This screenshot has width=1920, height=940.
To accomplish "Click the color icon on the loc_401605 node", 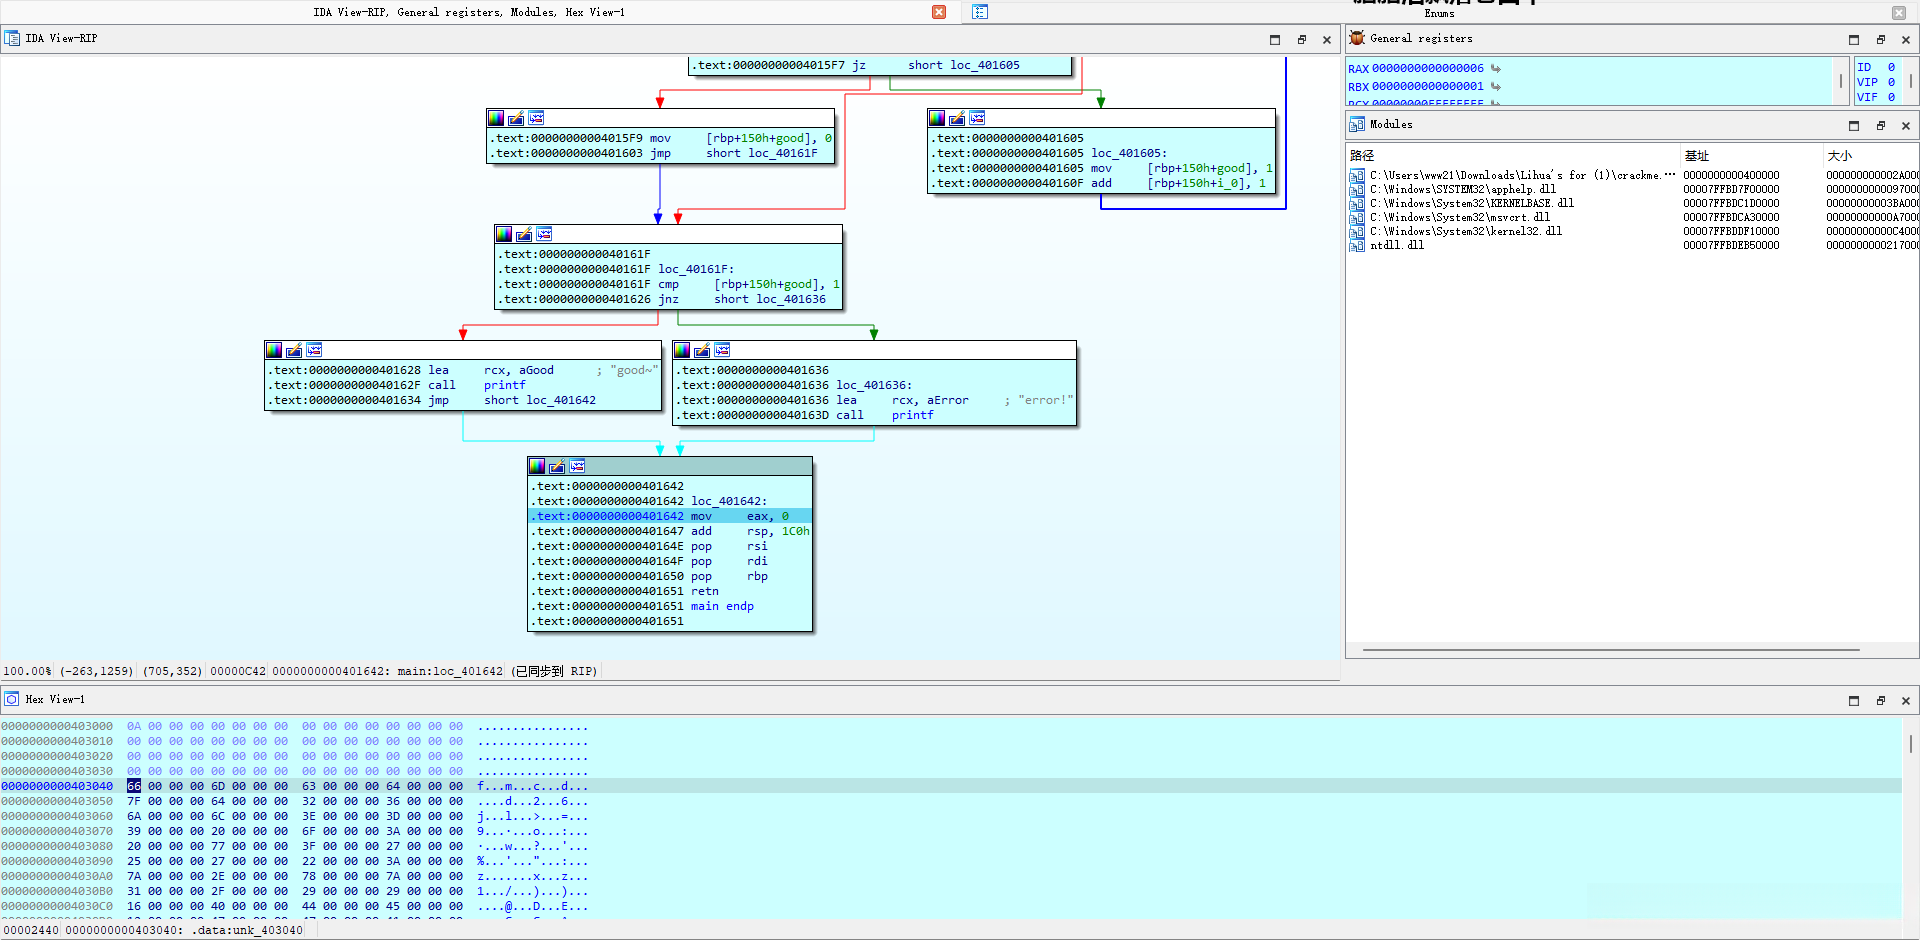I will point(937,118).
